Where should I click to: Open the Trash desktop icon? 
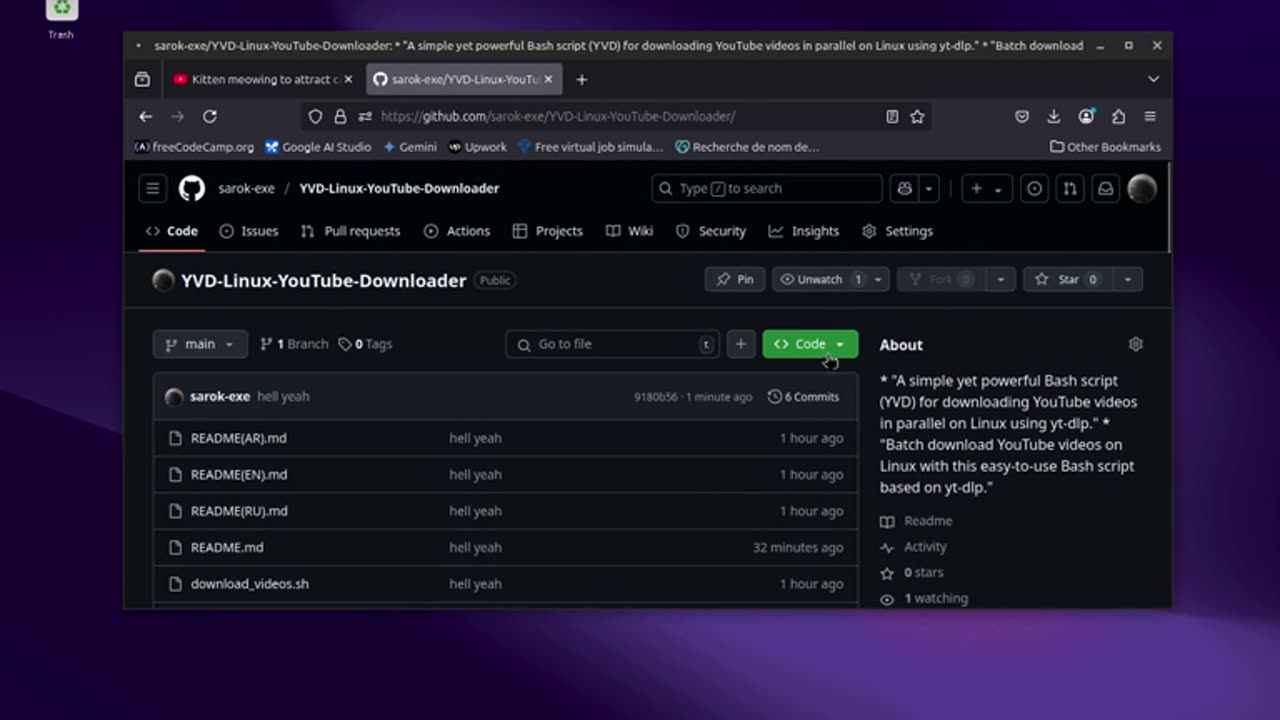[x=61, y=17]
